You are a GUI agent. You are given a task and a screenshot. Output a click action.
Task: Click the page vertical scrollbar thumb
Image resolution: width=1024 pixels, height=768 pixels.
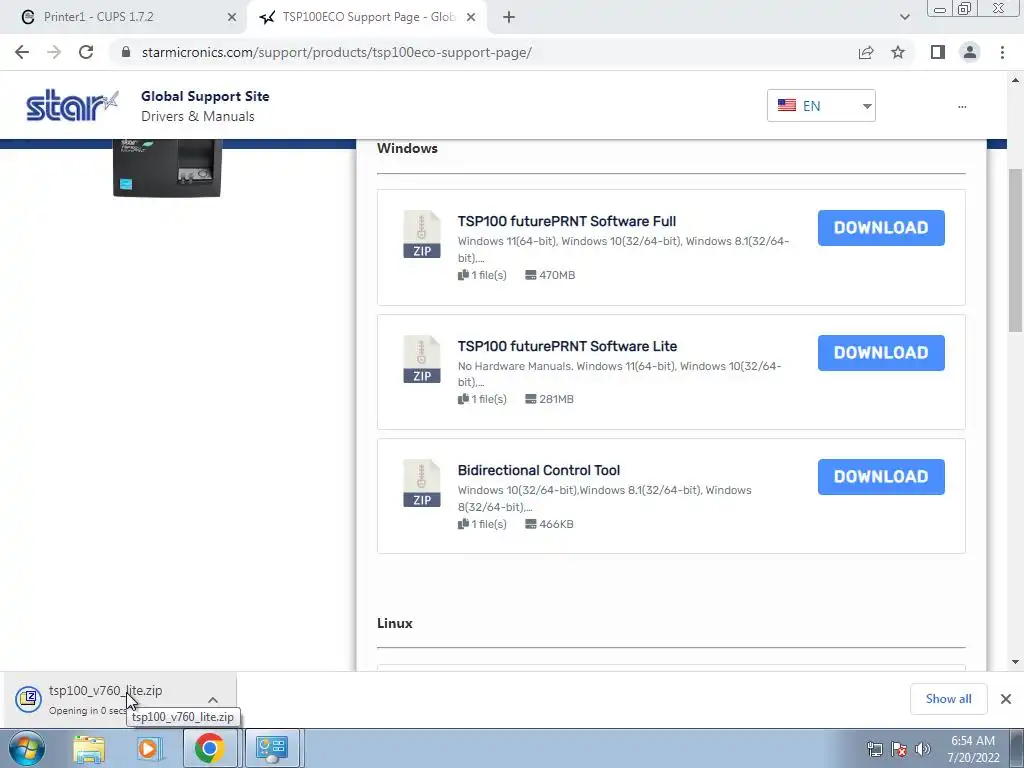[1015, 251]
